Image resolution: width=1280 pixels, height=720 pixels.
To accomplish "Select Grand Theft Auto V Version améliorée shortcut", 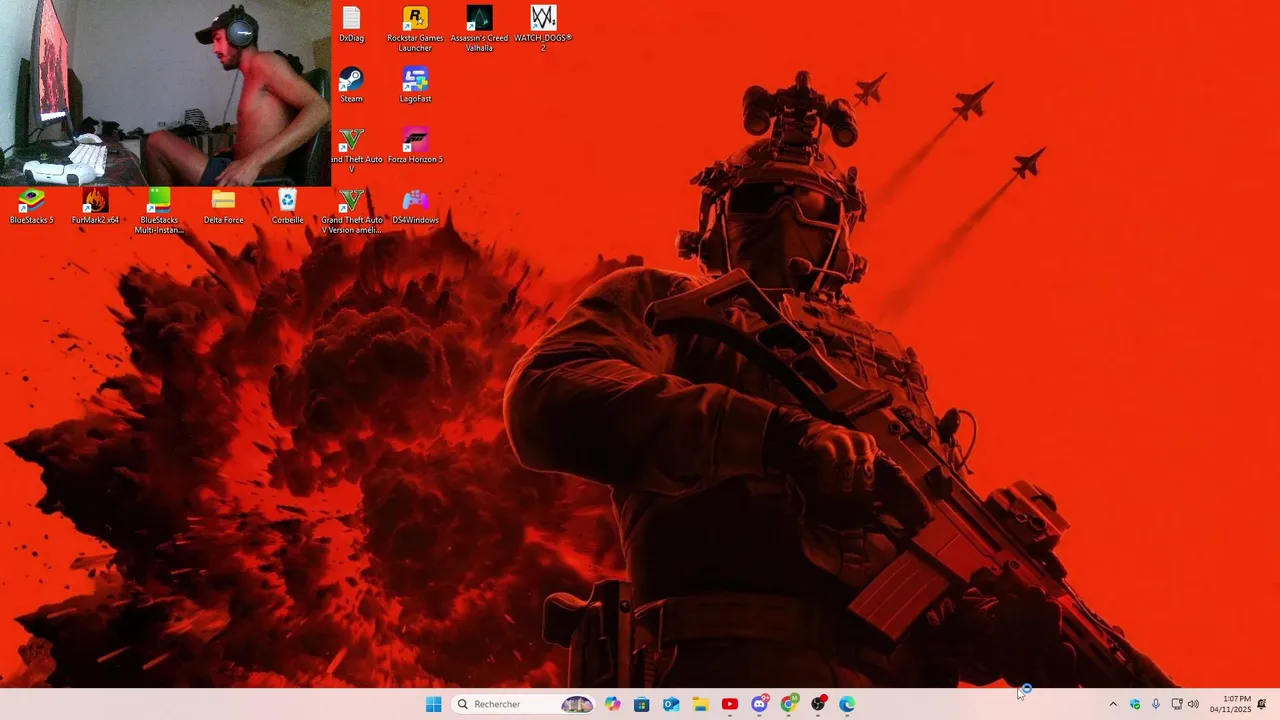I will (351, 211).
